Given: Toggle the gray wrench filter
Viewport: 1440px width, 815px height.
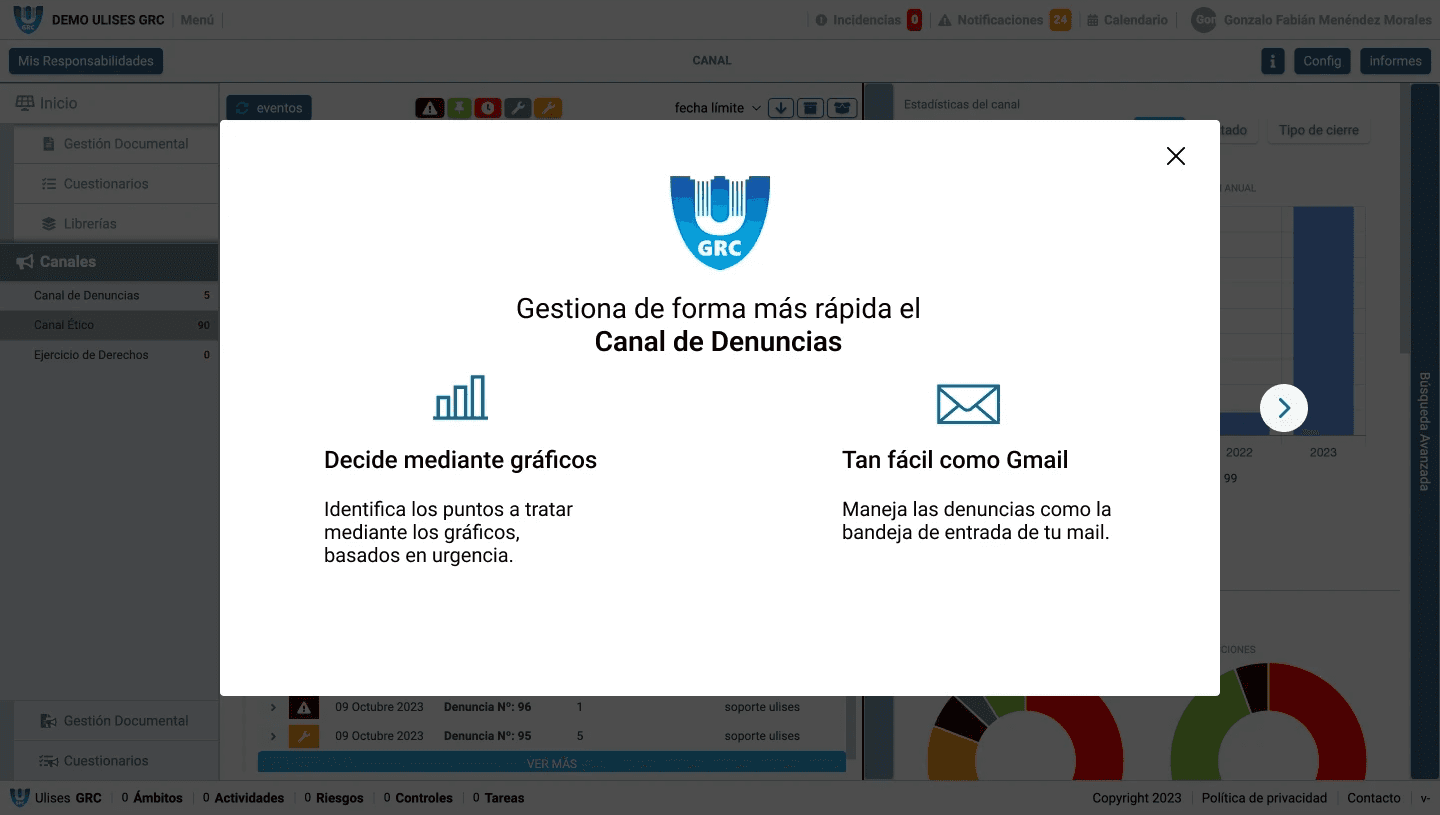Looking at the screenshot, I should tap(517, 108).
